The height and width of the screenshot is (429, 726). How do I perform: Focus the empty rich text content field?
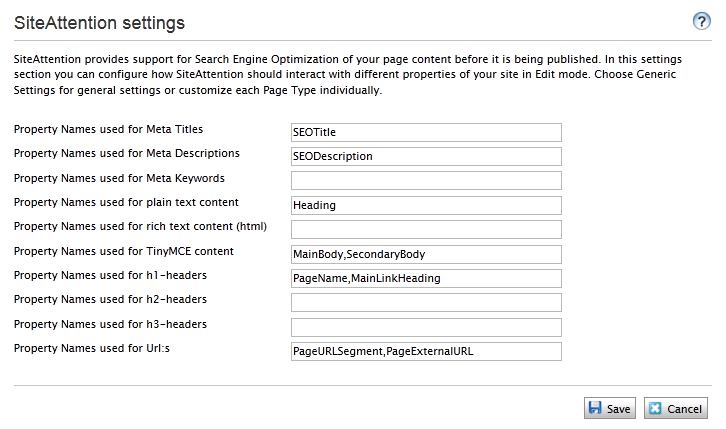(x=426, y=229)
